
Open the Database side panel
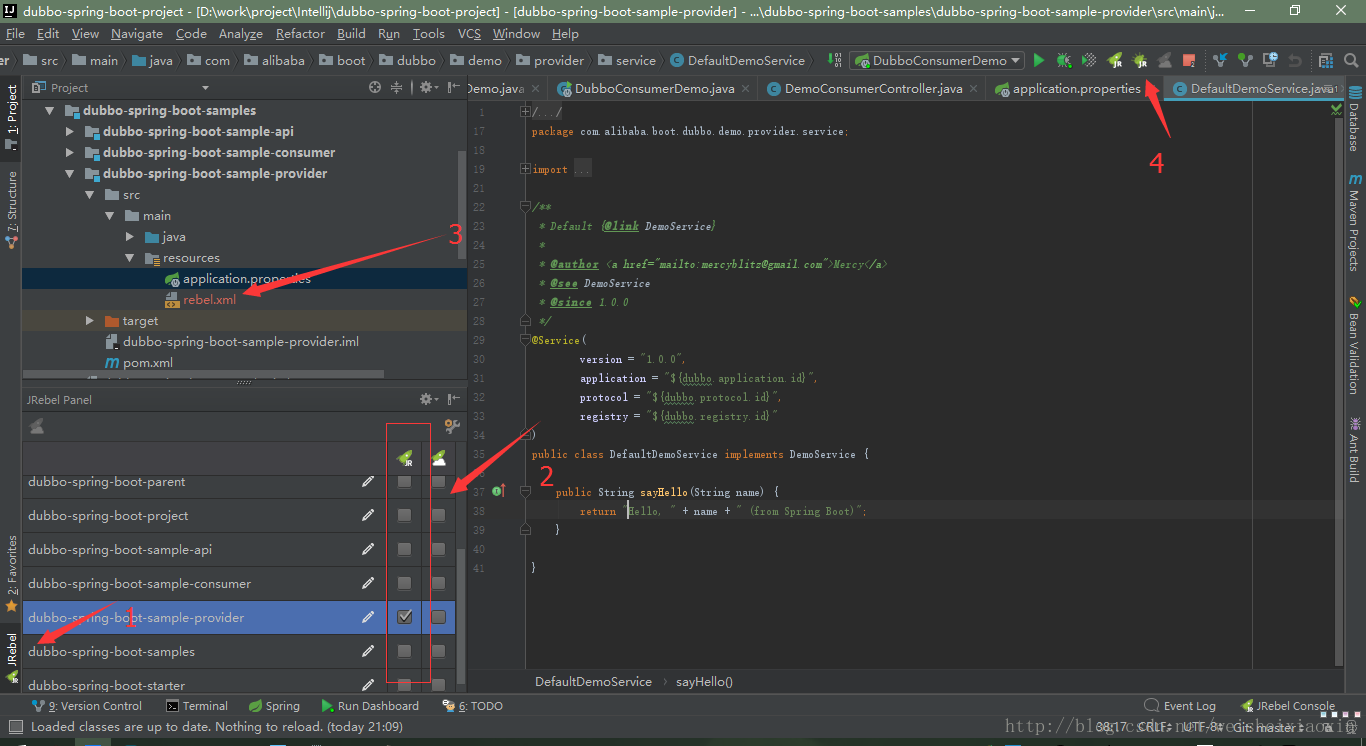tap(1355, 120)
